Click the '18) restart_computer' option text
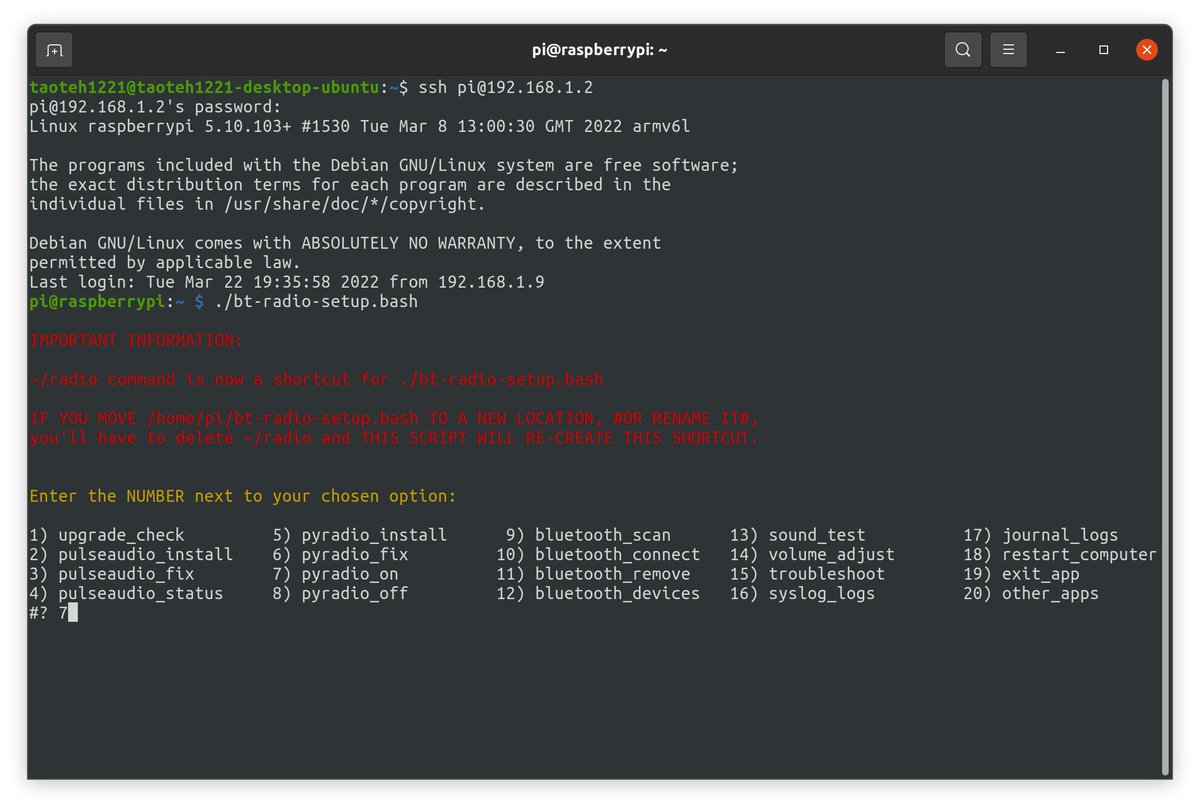1200x810 pixels. (1060, 554)
